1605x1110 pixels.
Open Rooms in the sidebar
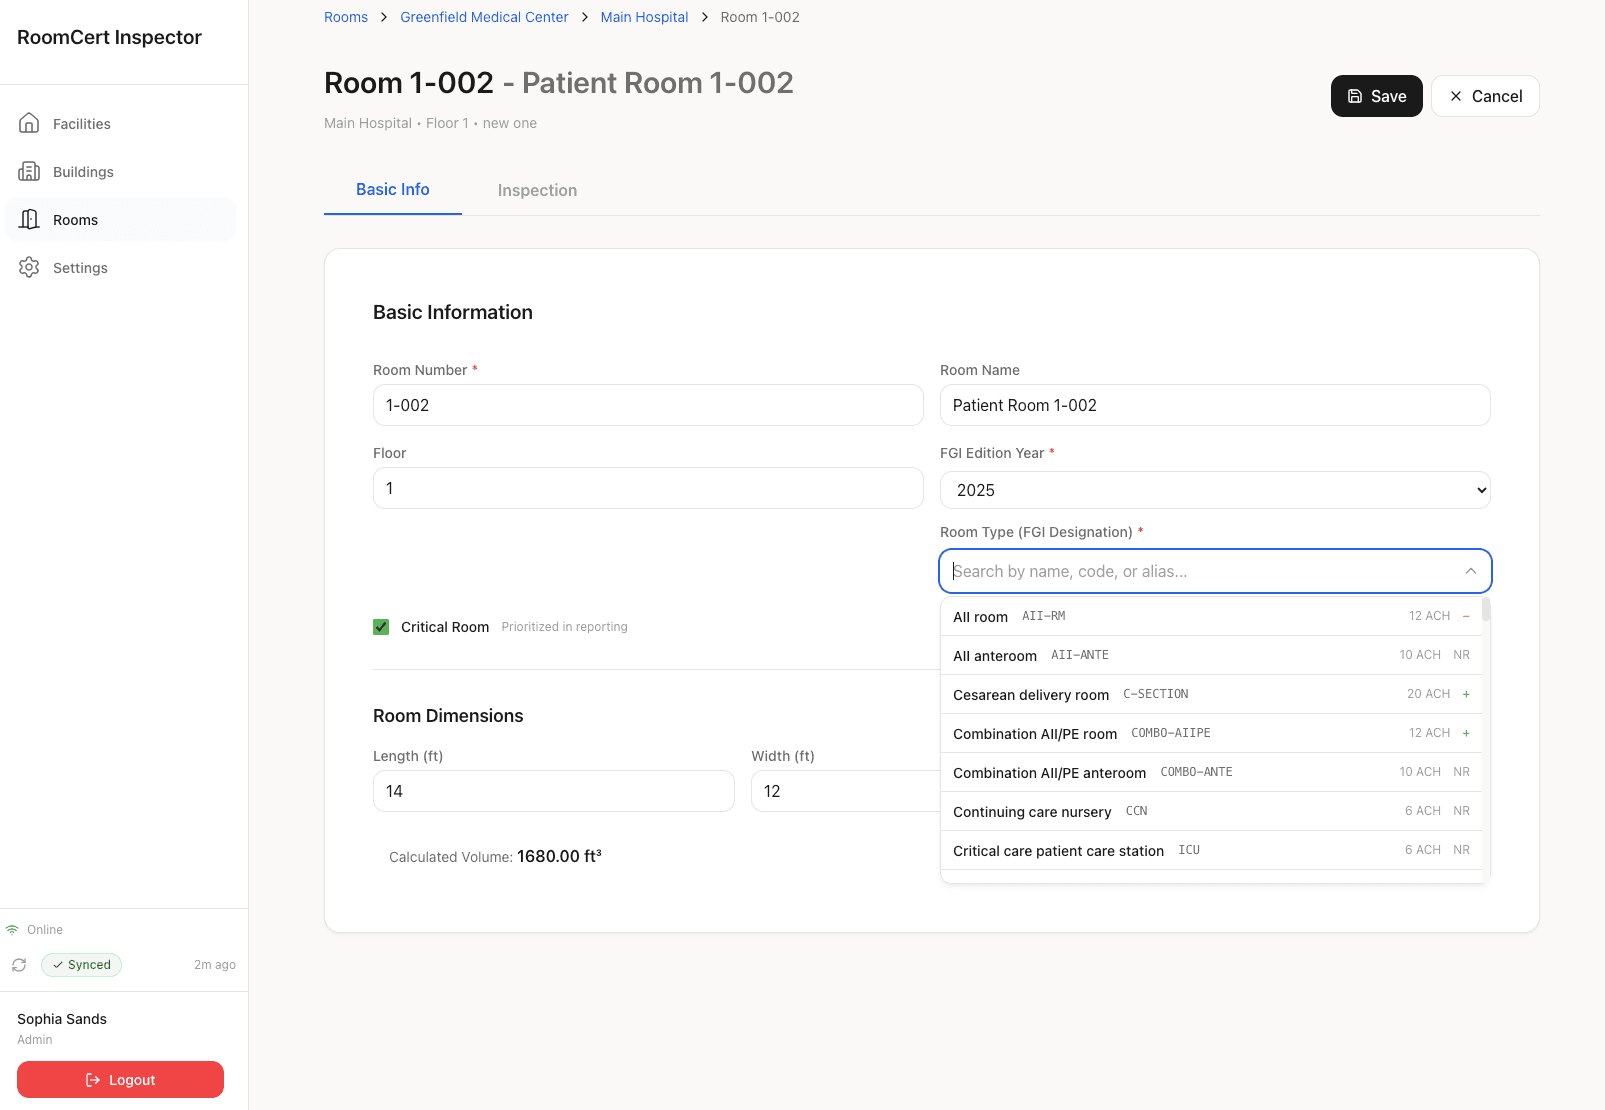point(121,219)
